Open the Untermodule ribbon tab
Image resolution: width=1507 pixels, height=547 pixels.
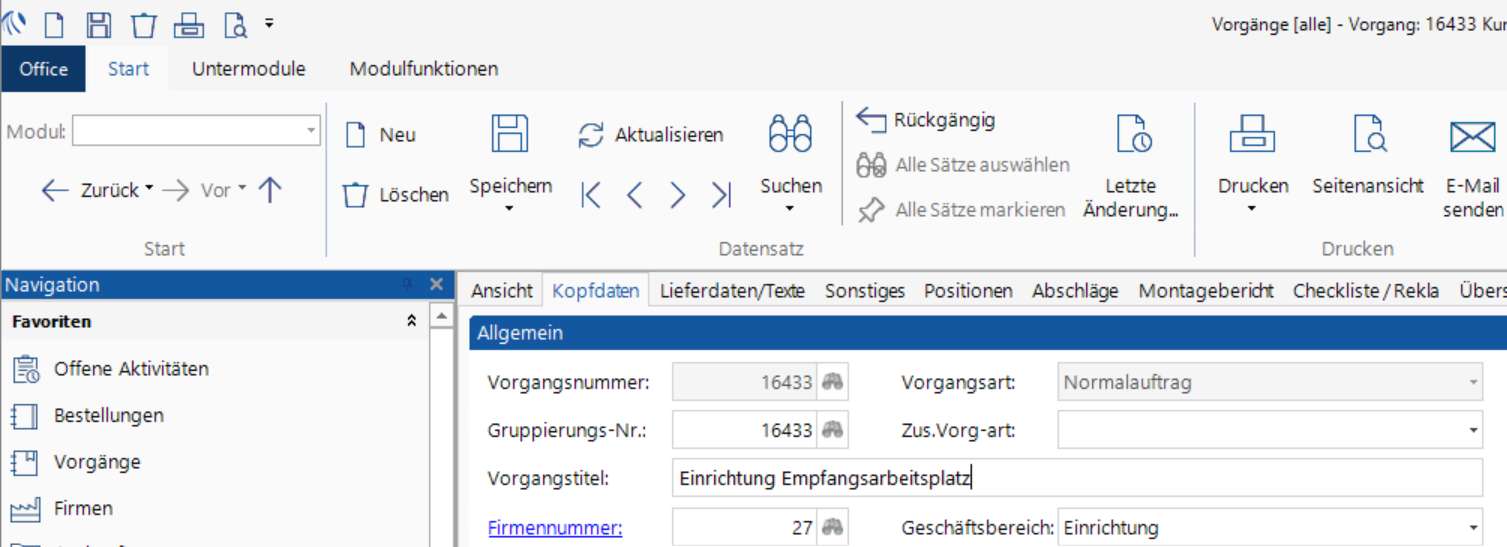tap(249, 69)
